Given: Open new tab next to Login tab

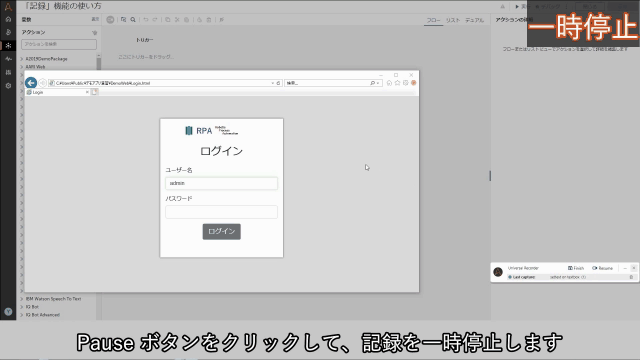Looking at the screenshot, I should point(94,92).
